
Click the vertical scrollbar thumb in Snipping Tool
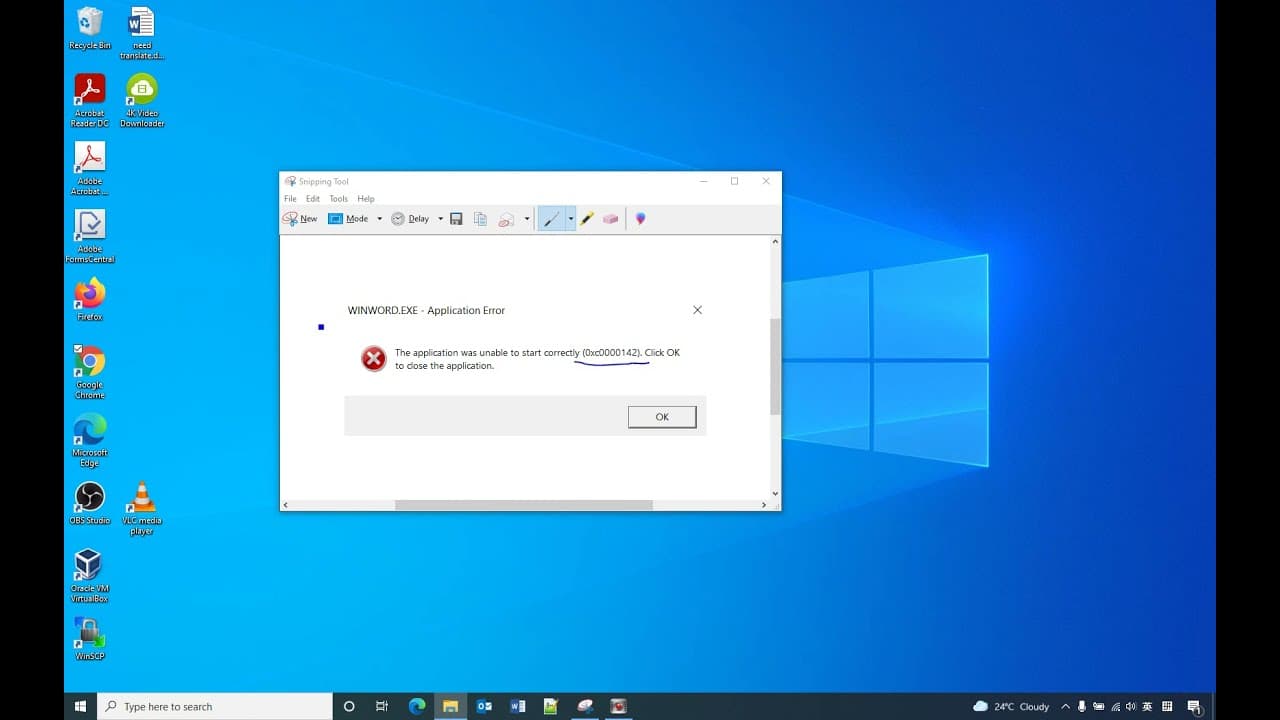pyautogui.click(x=775, y=366)
